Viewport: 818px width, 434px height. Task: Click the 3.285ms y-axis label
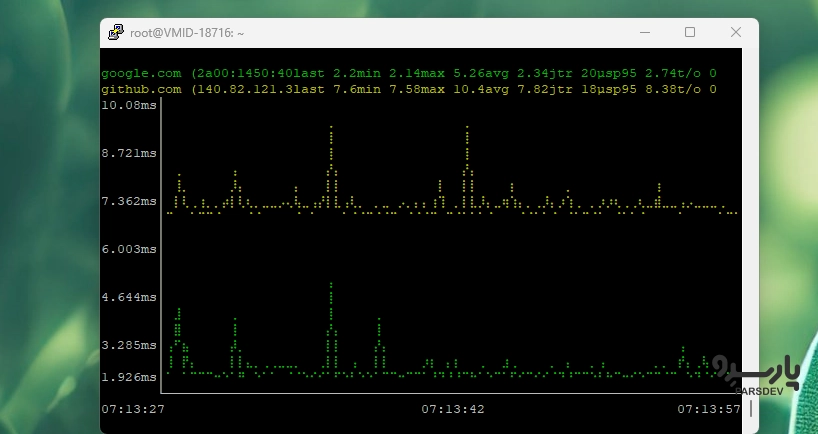[129, 345]
